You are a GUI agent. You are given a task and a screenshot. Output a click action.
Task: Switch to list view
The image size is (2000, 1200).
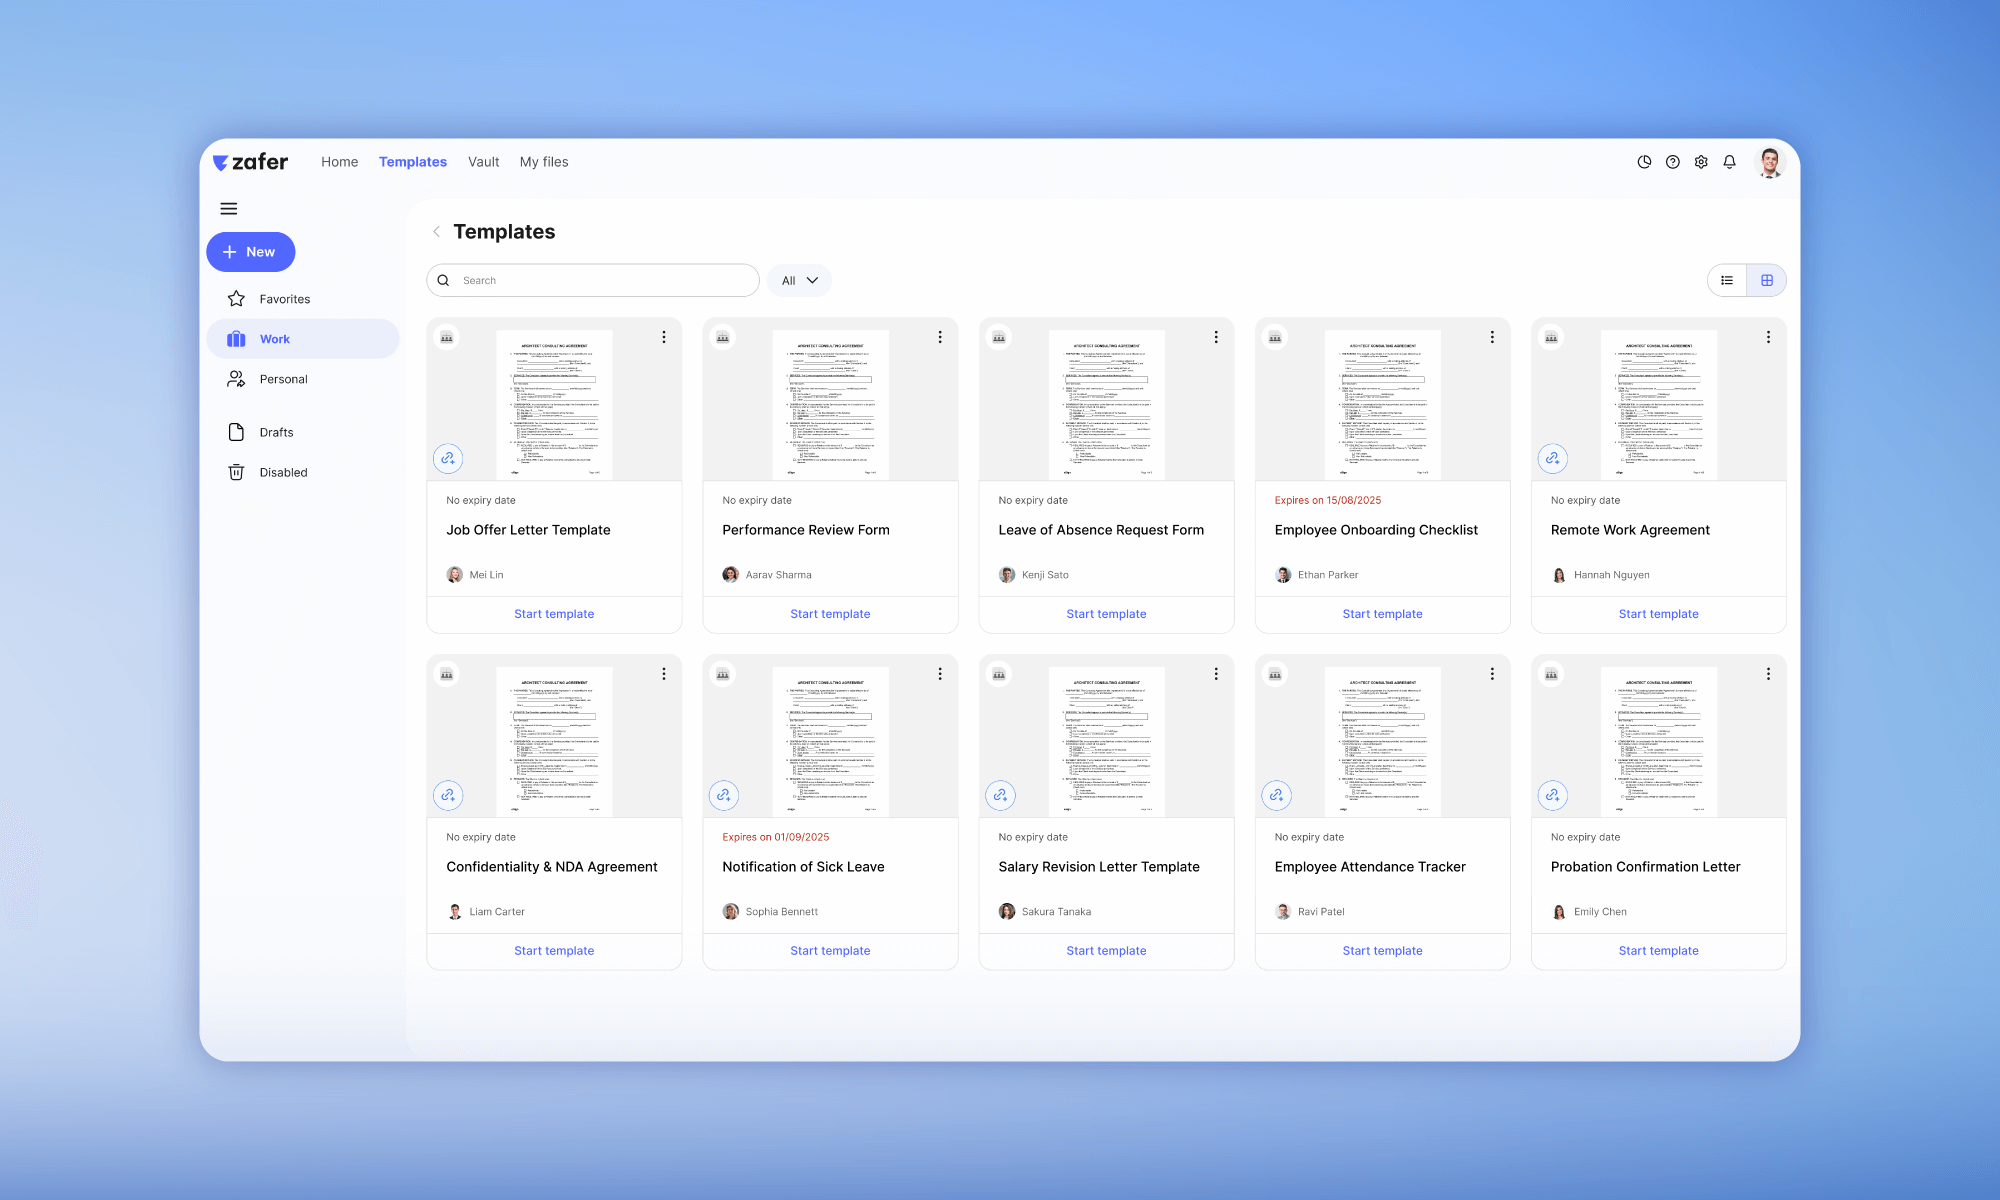[x=1727, y=281]
